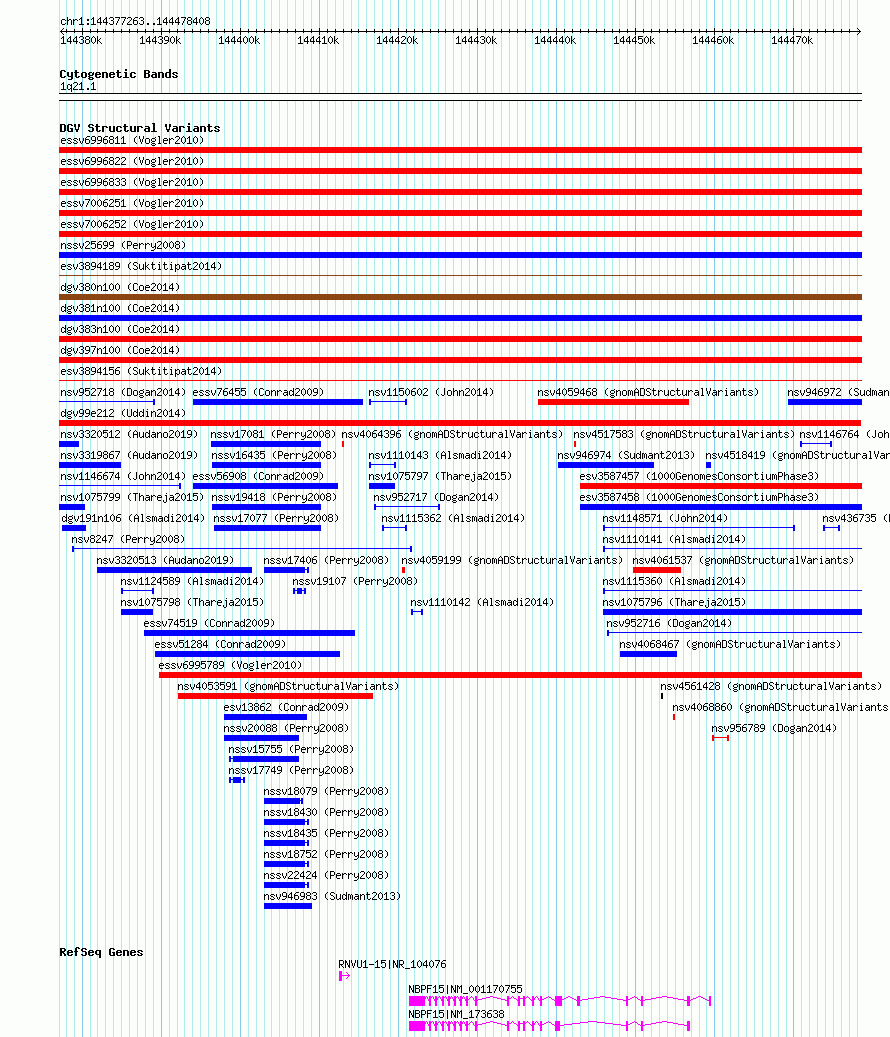Viewport: 890px width, 1037px height.
Task: Select the essv6996822 (Vogler2010) variant label
Action: [132, 161]
